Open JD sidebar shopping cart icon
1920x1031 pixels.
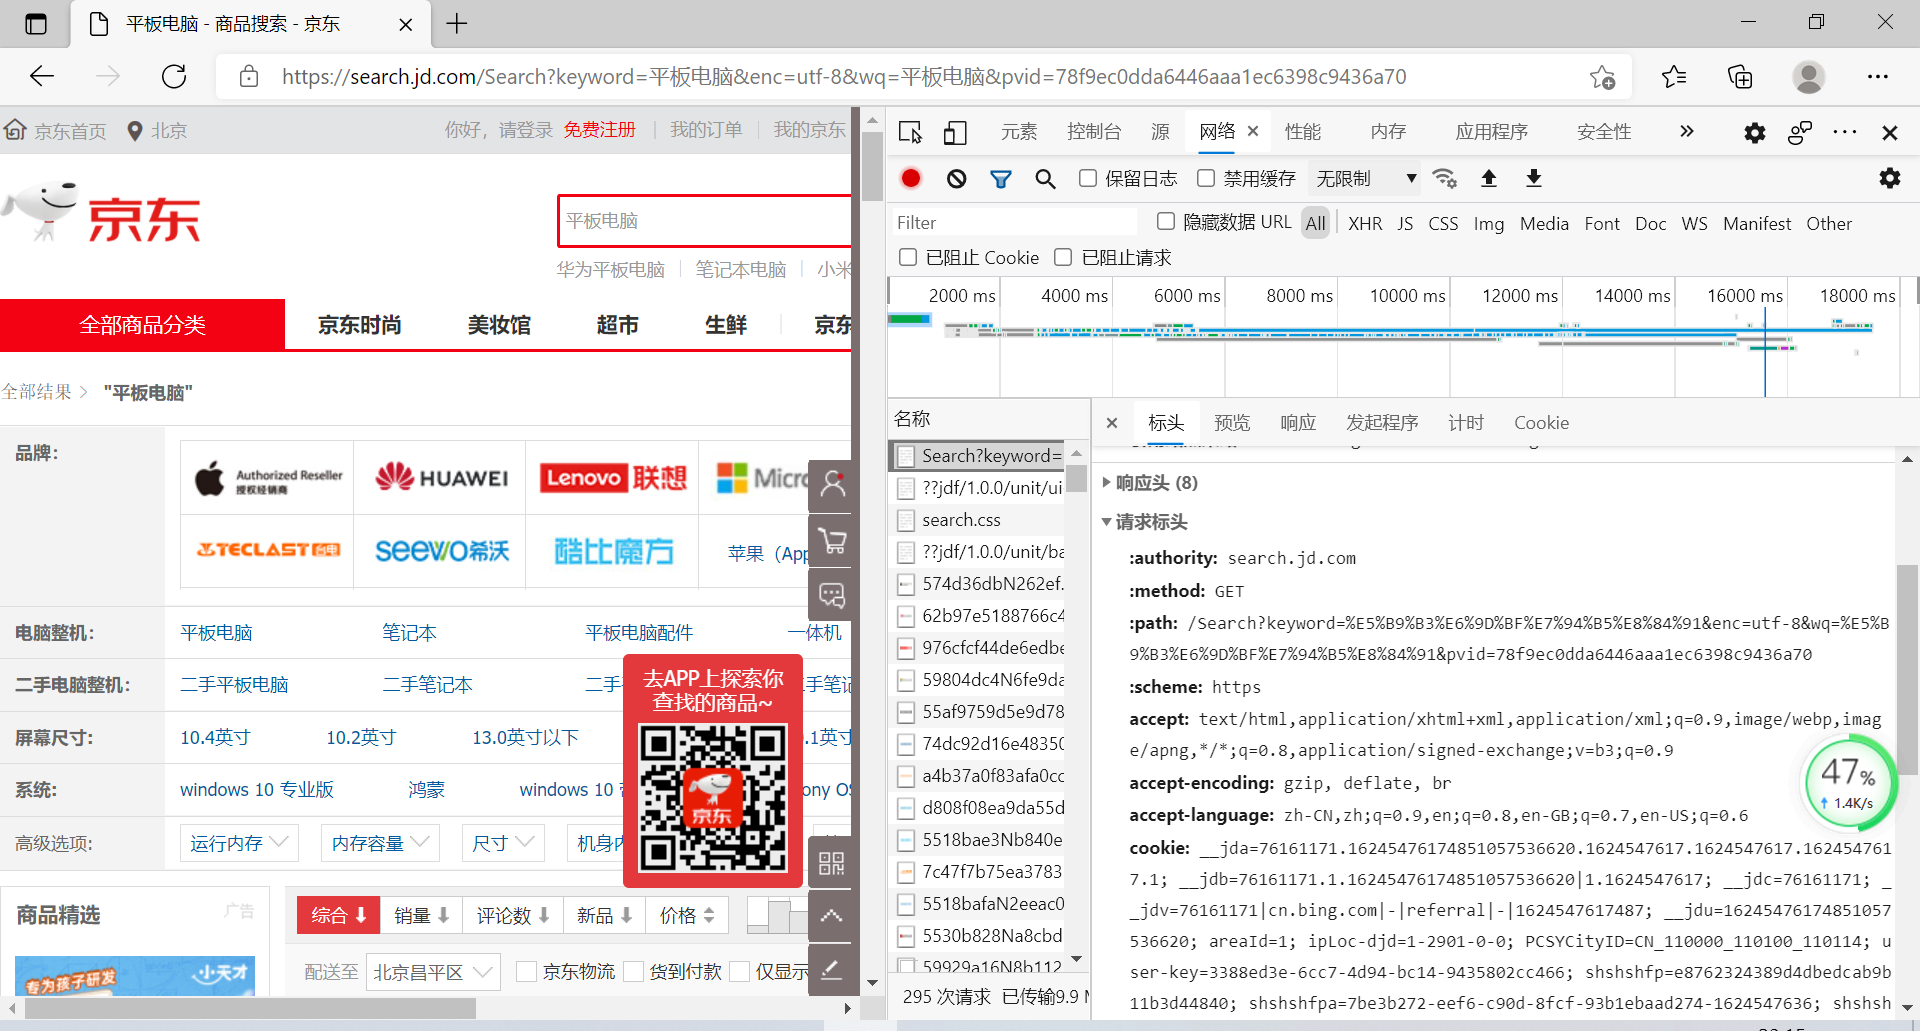(x=832, y=541)
